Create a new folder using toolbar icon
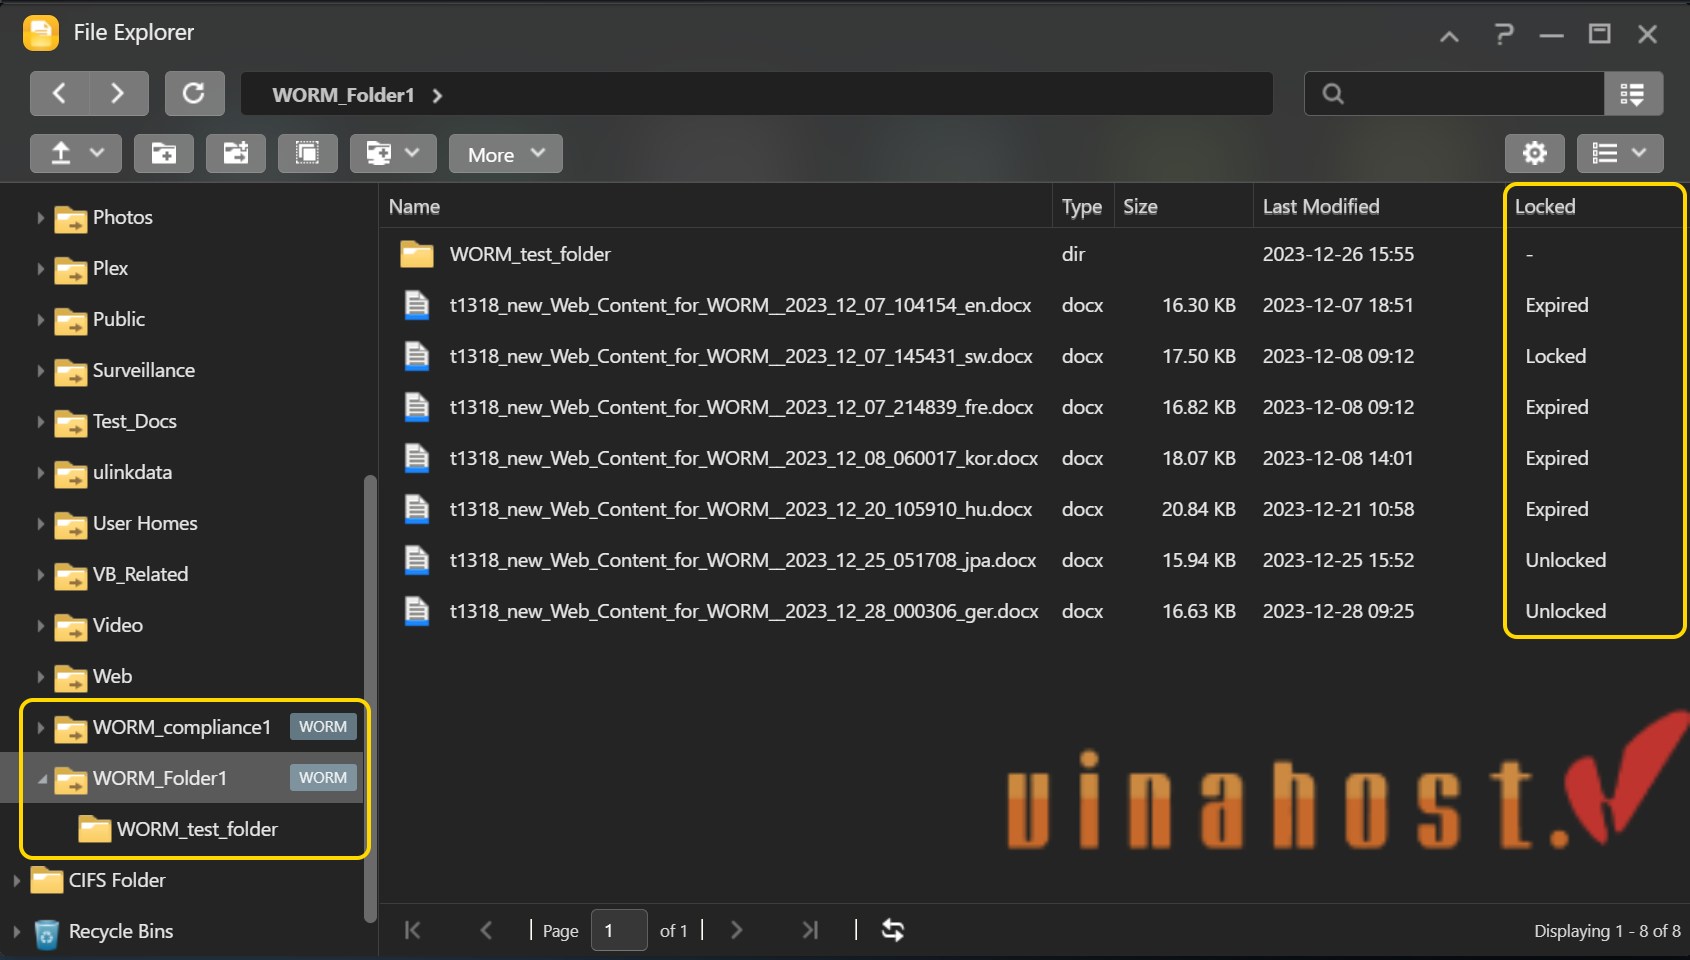1690x960 pixels. click(164, 154)
